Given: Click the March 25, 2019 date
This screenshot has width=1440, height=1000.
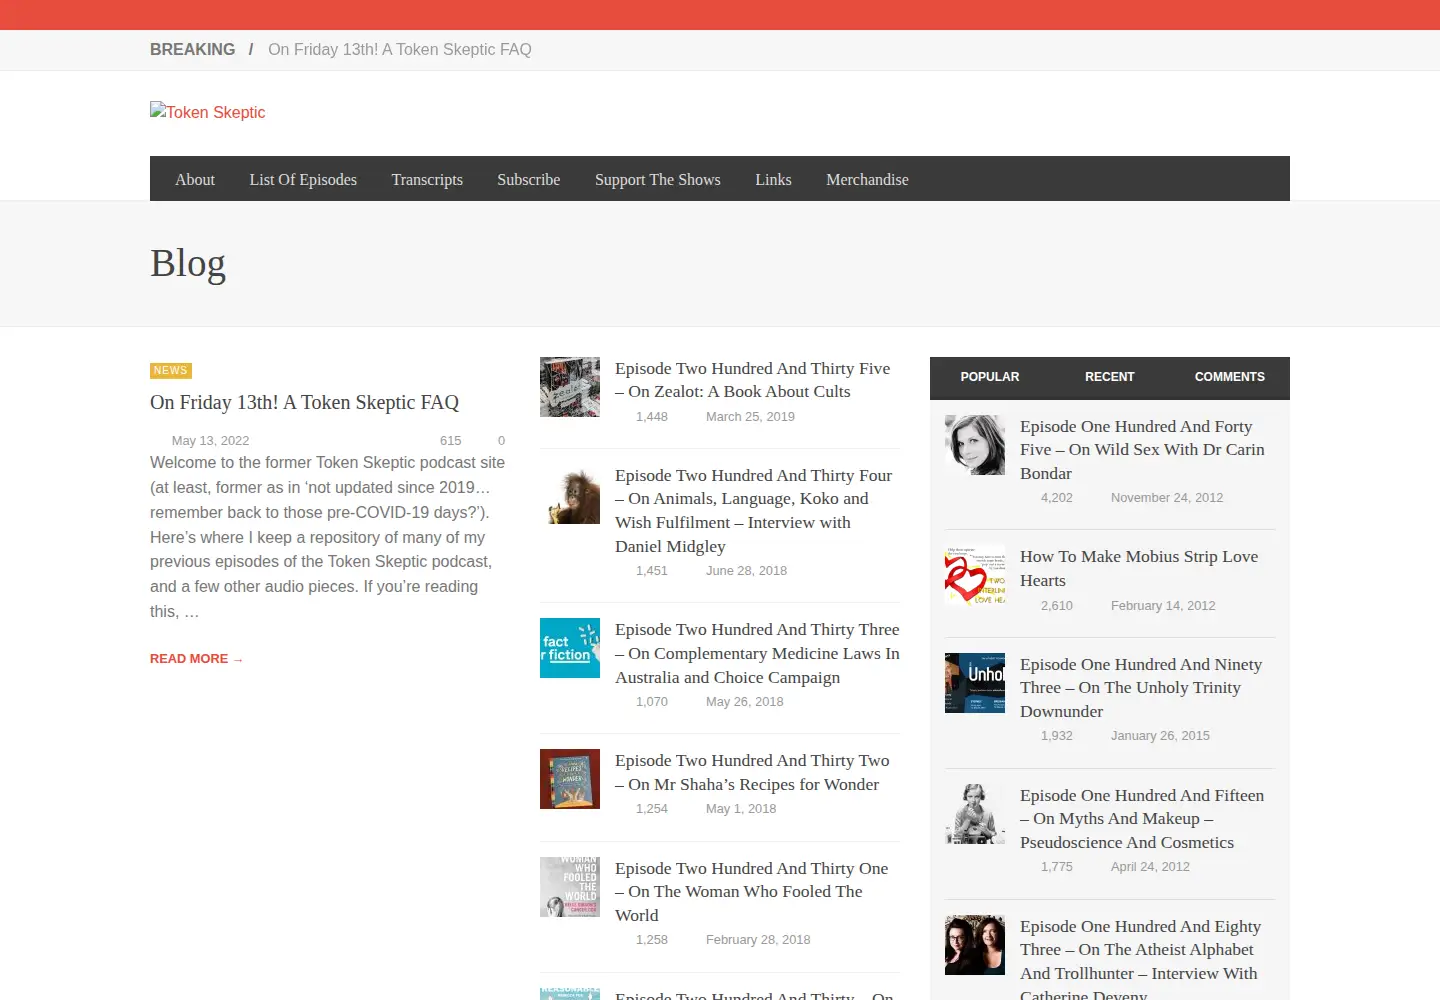Looking at the screenshot, I should (x=750, y=416).
